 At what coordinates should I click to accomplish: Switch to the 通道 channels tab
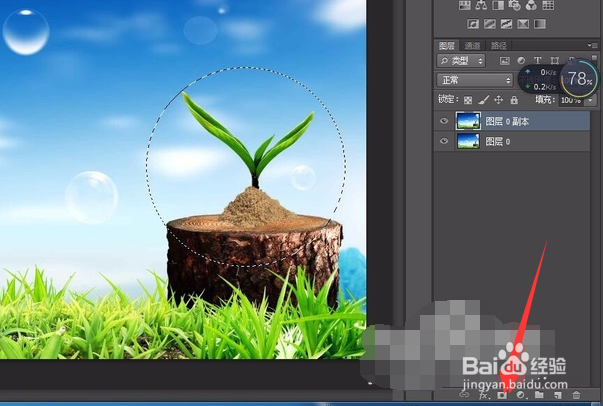pos(472,46)
